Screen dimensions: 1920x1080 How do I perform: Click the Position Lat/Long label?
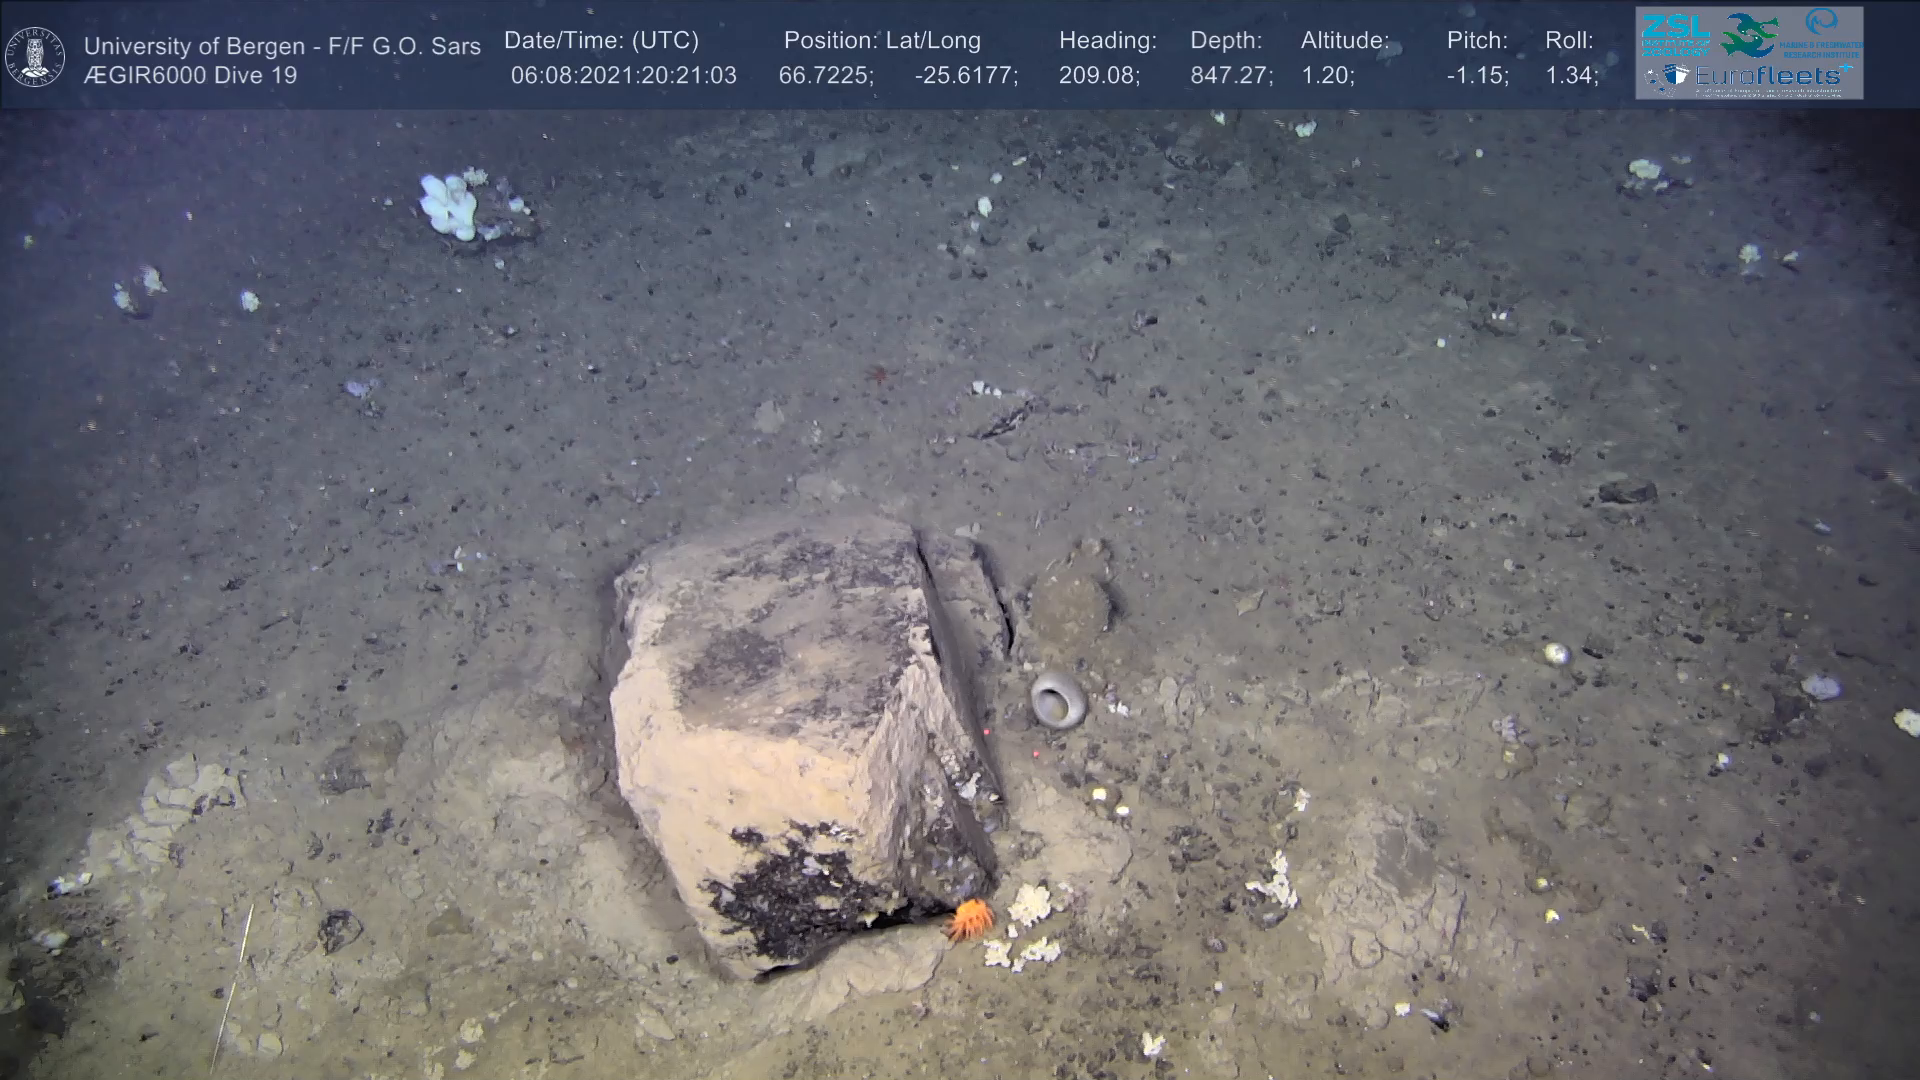[x=882, y=41]
